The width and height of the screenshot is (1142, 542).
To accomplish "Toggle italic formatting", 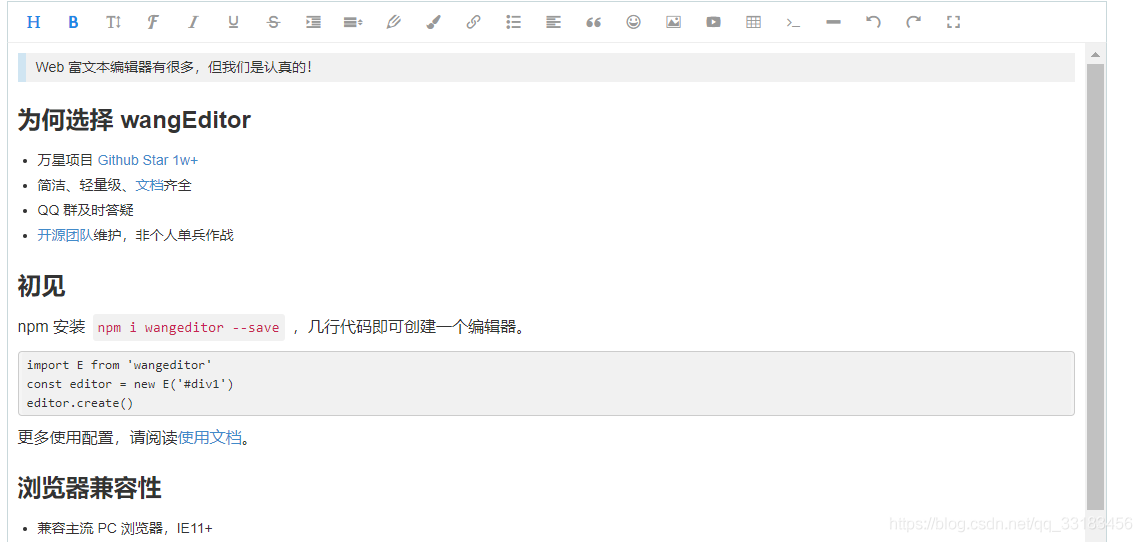I will (x=193, y=22).
